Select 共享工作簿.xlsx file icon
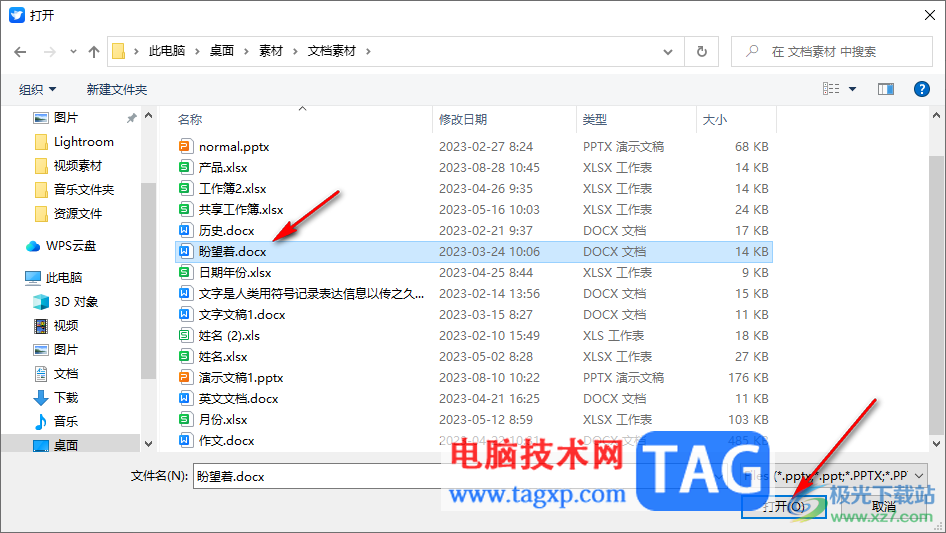 click(x=185, y=209)
